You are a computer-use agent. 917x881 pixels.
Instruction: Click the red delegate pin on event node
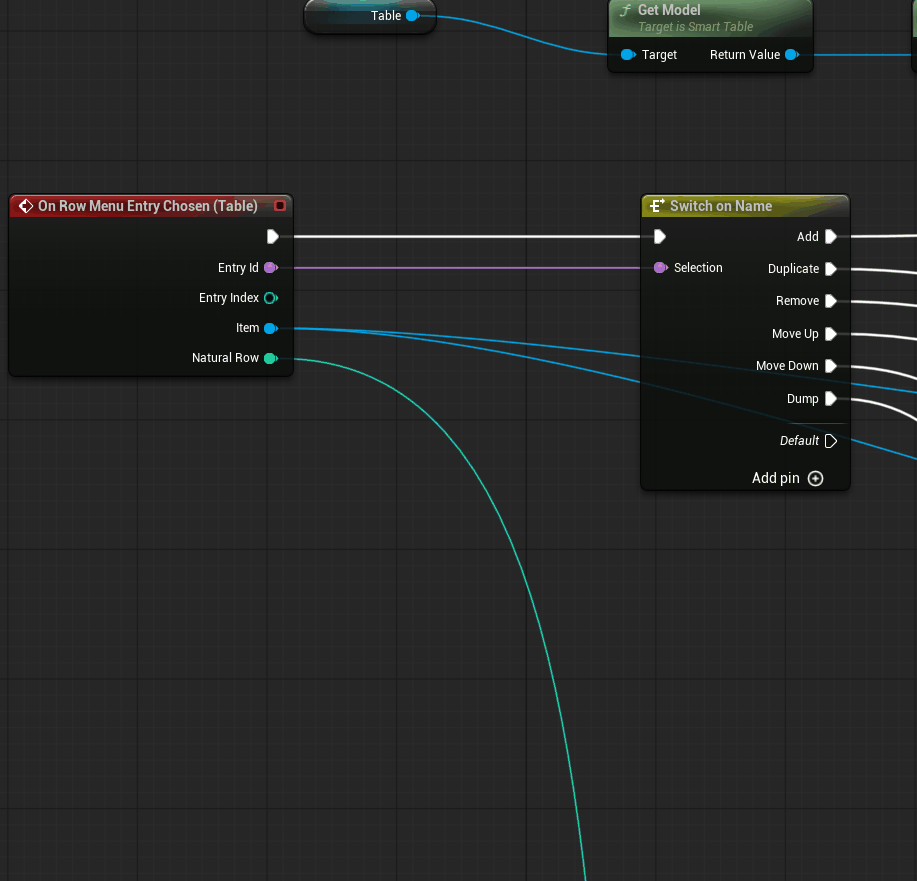click(x=280, y=205)
